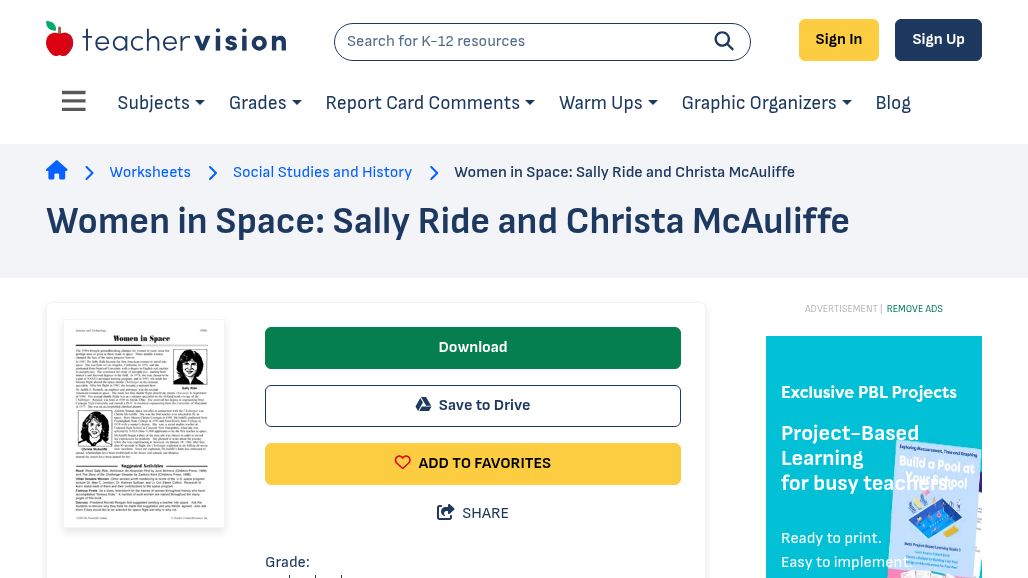Screen dimensions: 1028x578
Task: Click the home icon in the breadcrumb
Action: point(57,170)
